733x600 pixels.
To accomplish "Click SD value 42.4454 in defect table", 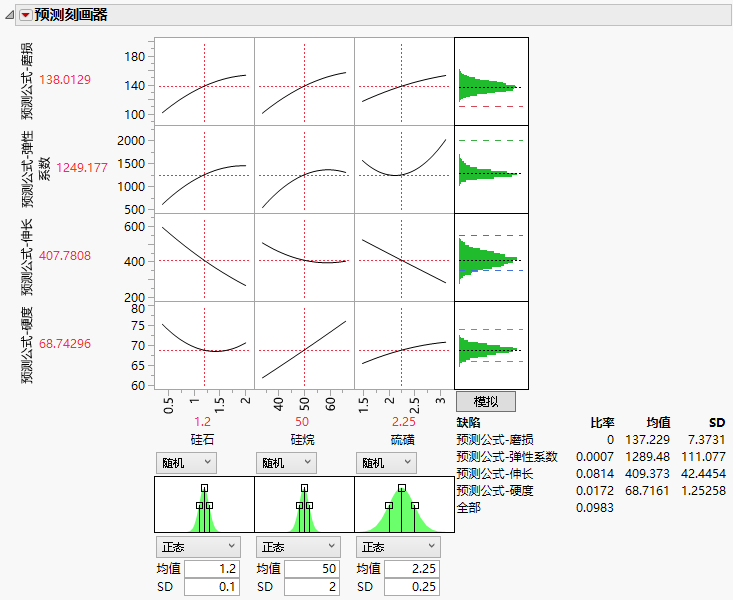I will (703, 474).
